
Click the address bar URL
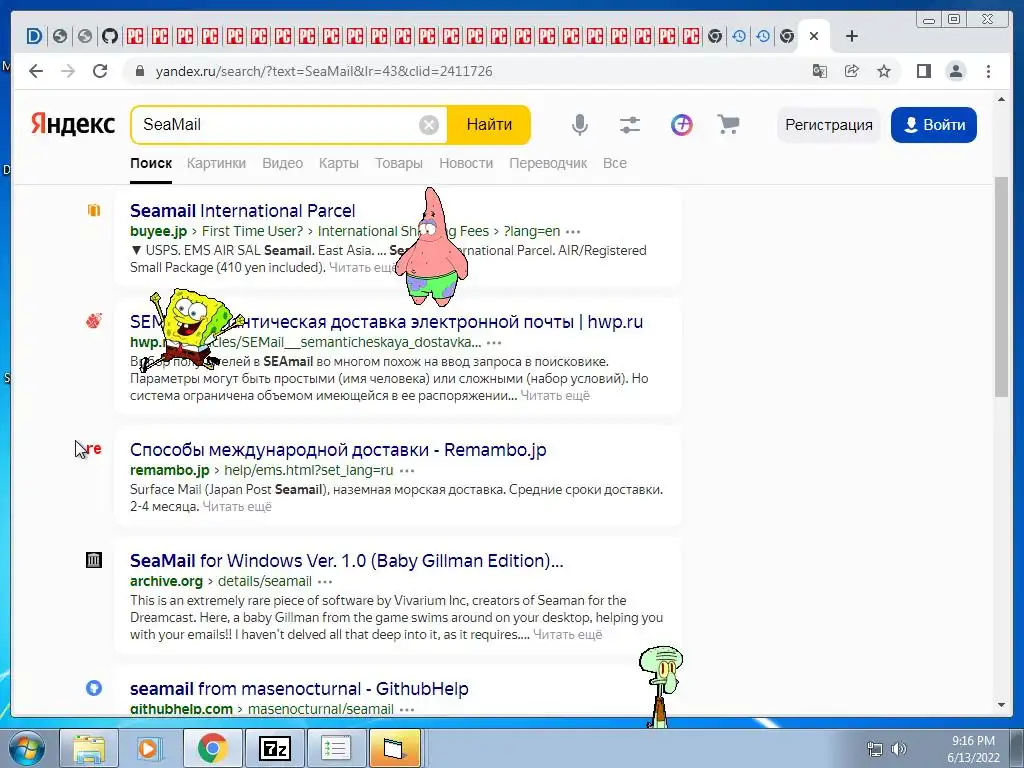(324, 71)
